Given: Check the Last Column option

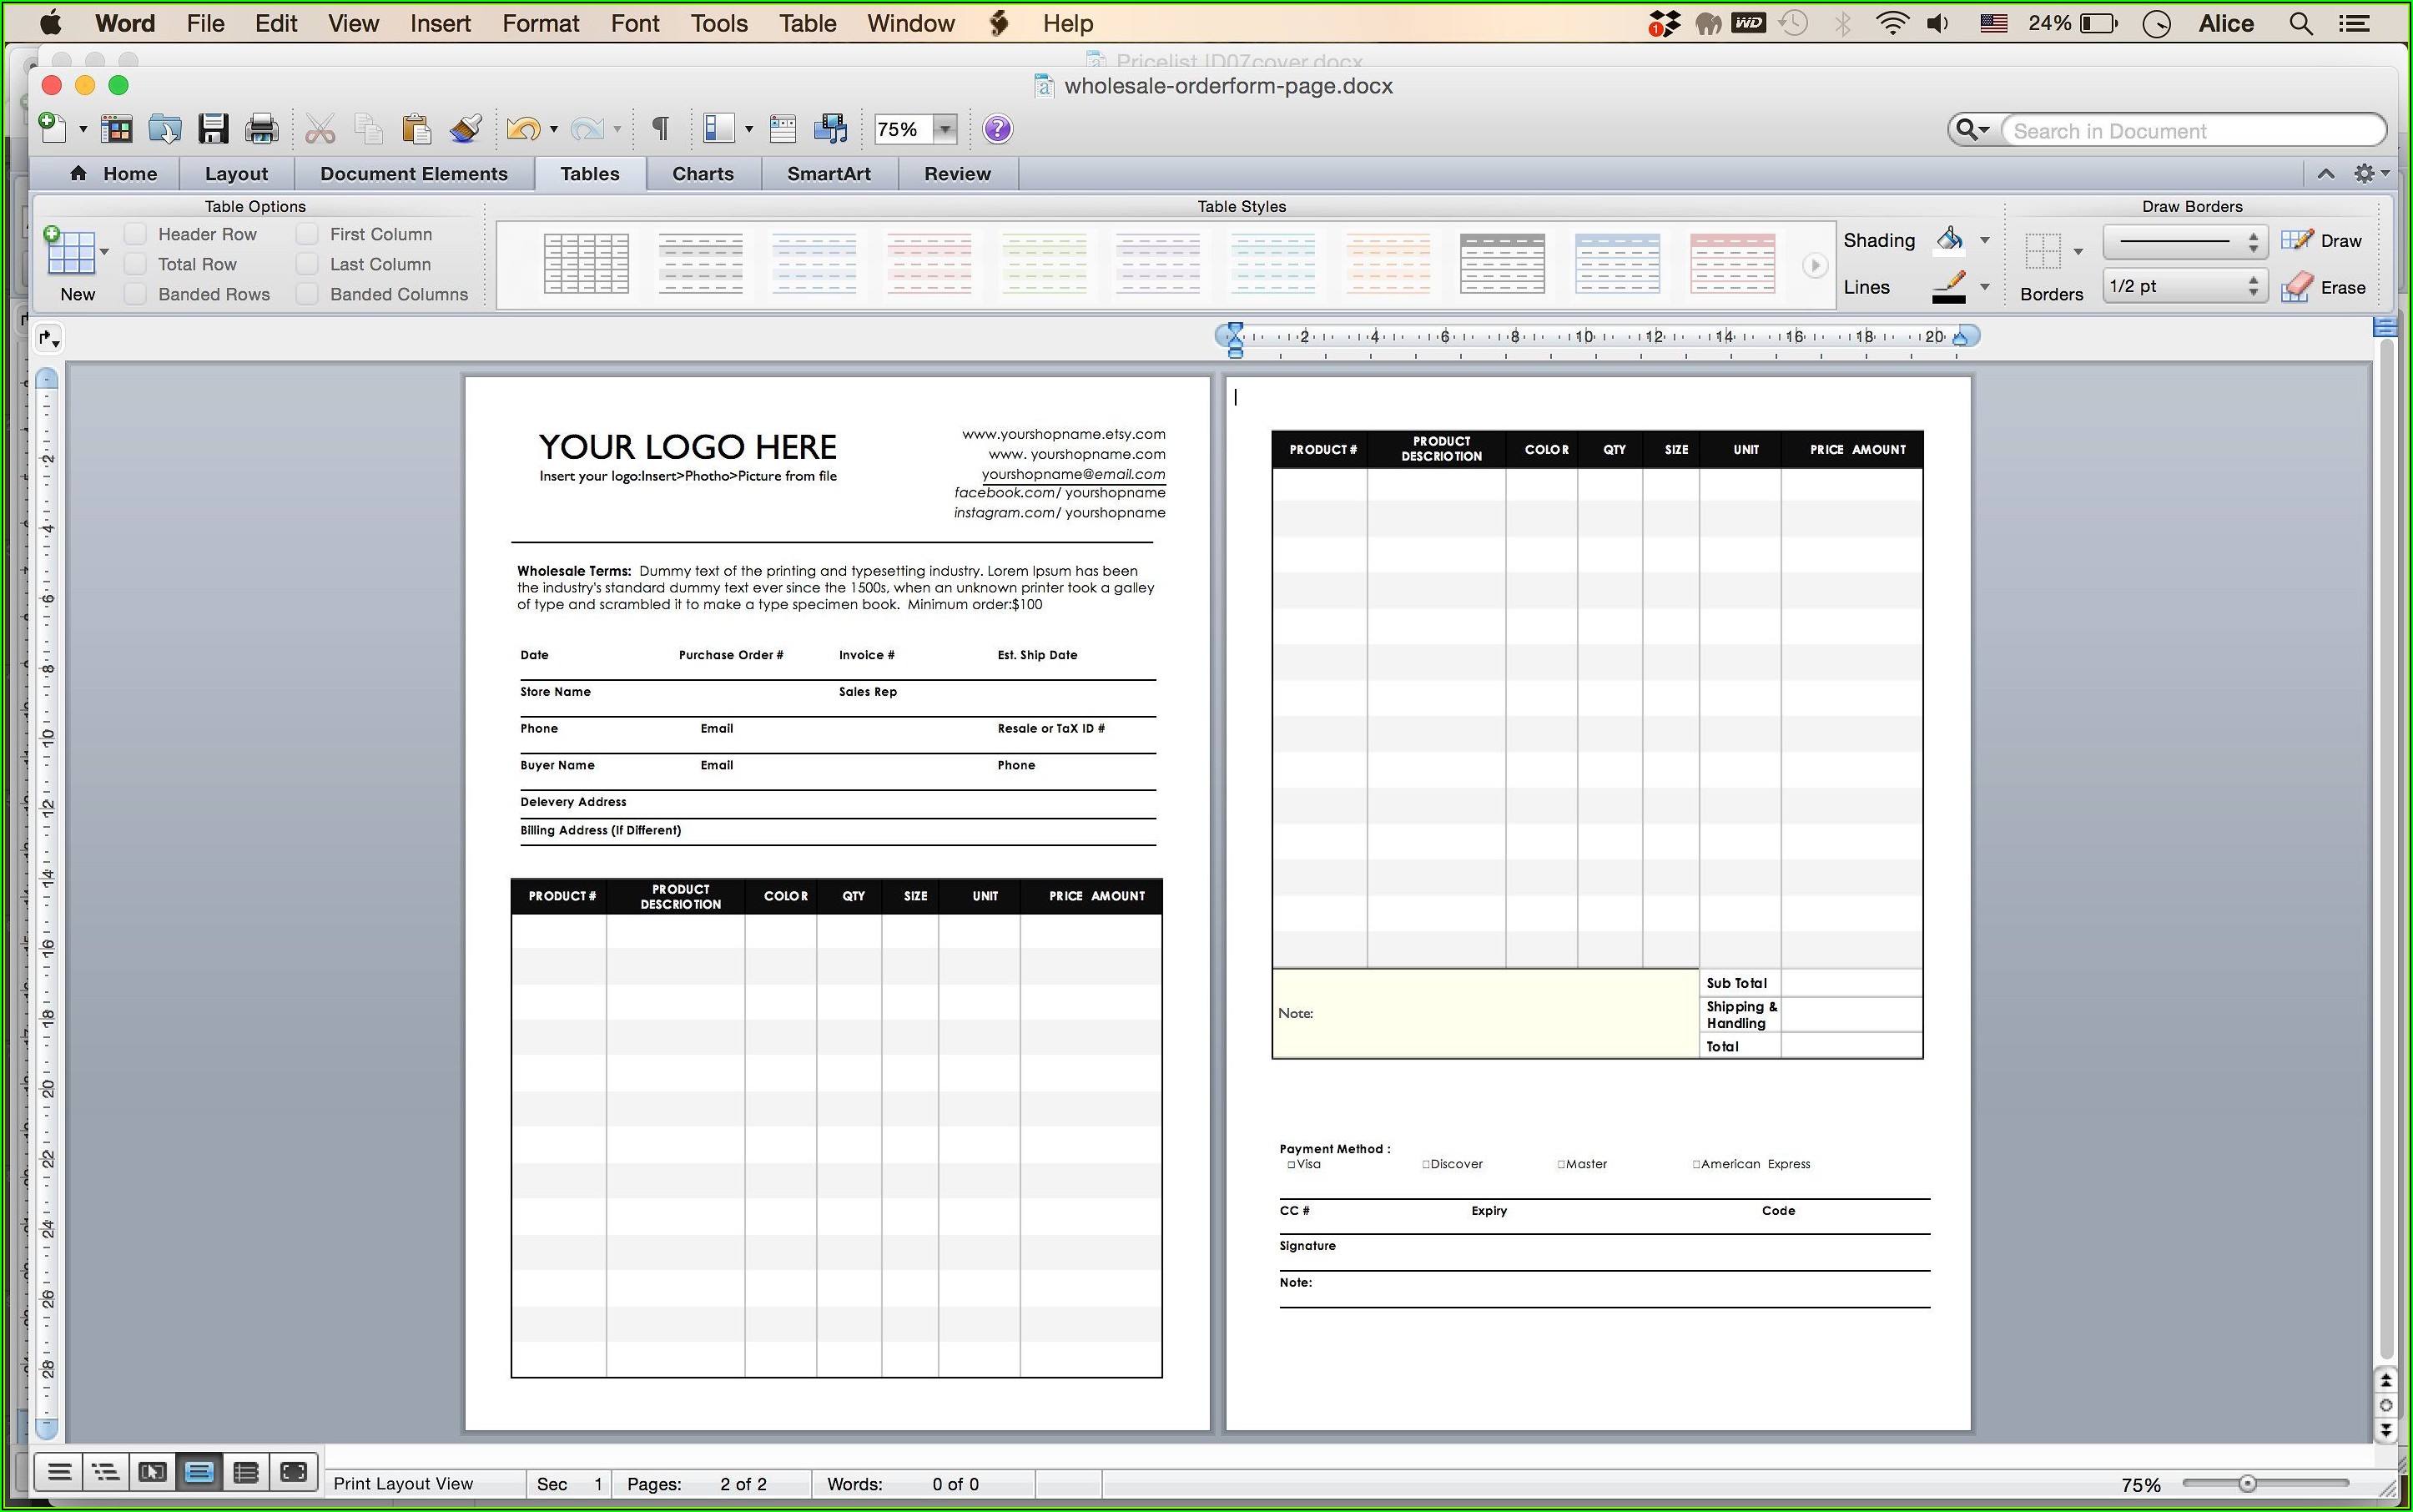Looking at the screenshot, I should point(308,264).
